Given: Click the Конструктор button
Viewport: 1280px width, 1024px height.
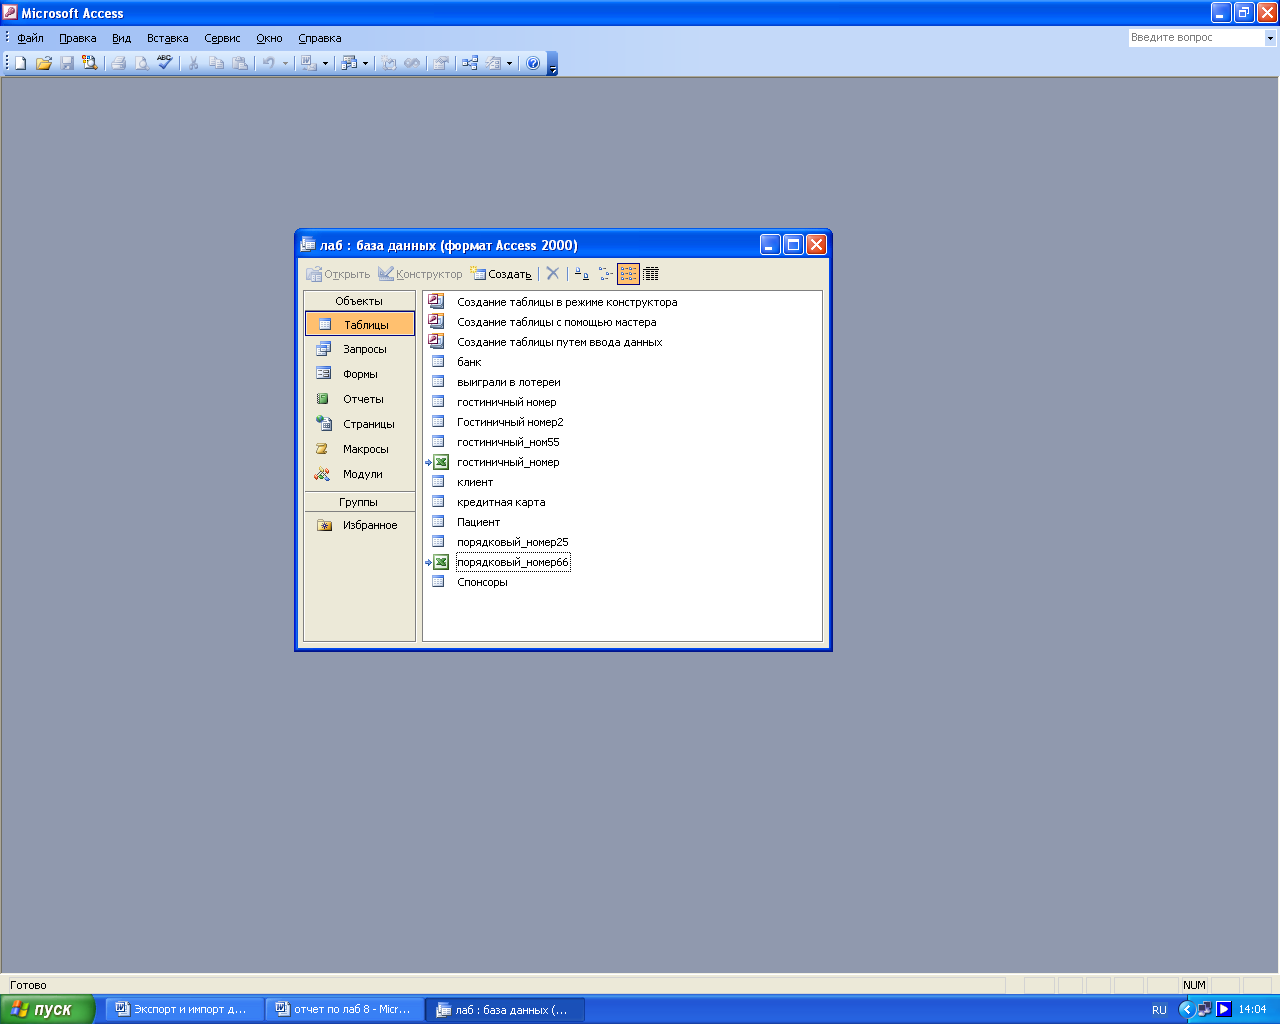Looking at the screenshot, I should click(420, 273).
